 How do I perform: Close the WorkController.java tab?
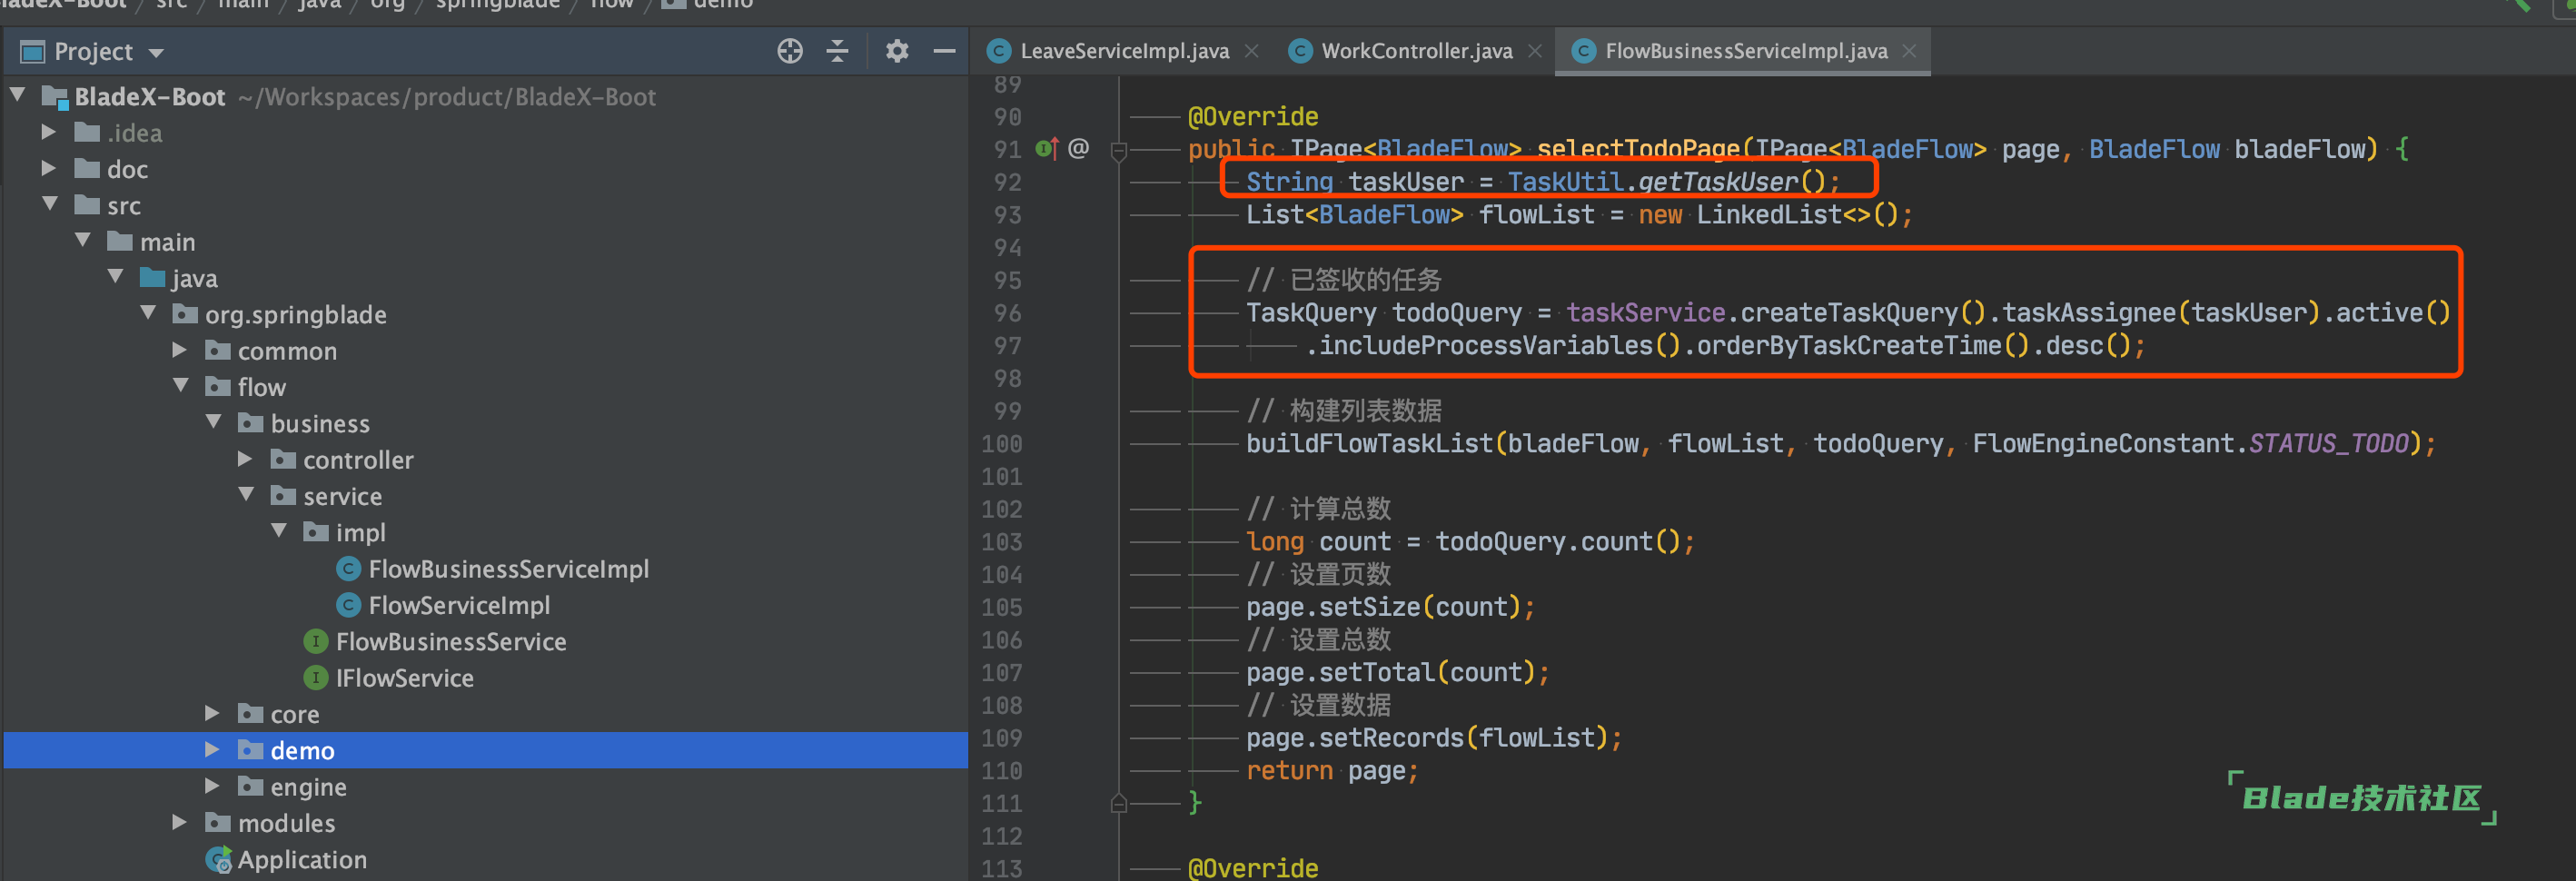(1535, 51)
